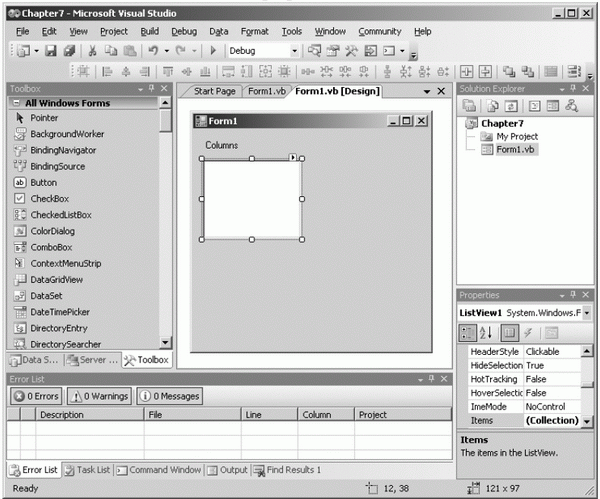This screenshot has width=600, height=499.
Task: Open the Command Window tab
Action: (159, 470)
